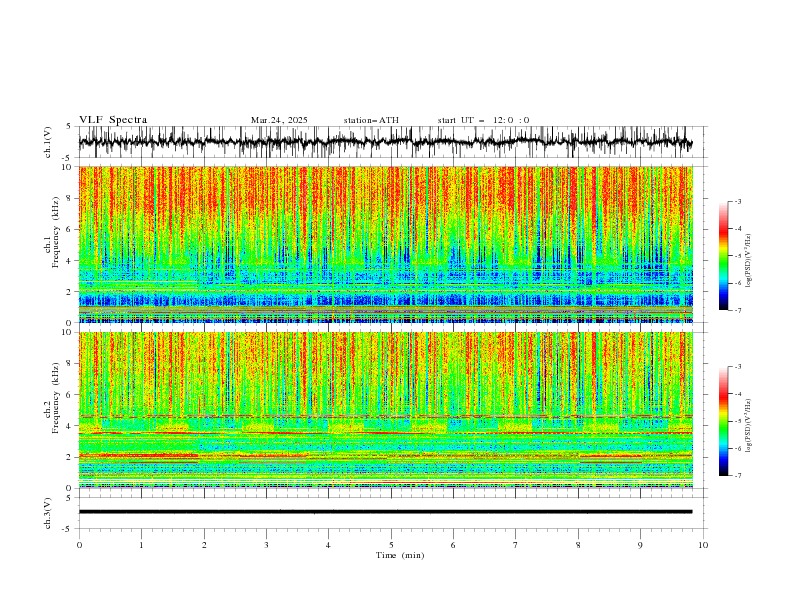Click the "-7" label on ch.2 color bar
Image resolution: width=792 pixels, height=612 pixels.
coord(737,476)
